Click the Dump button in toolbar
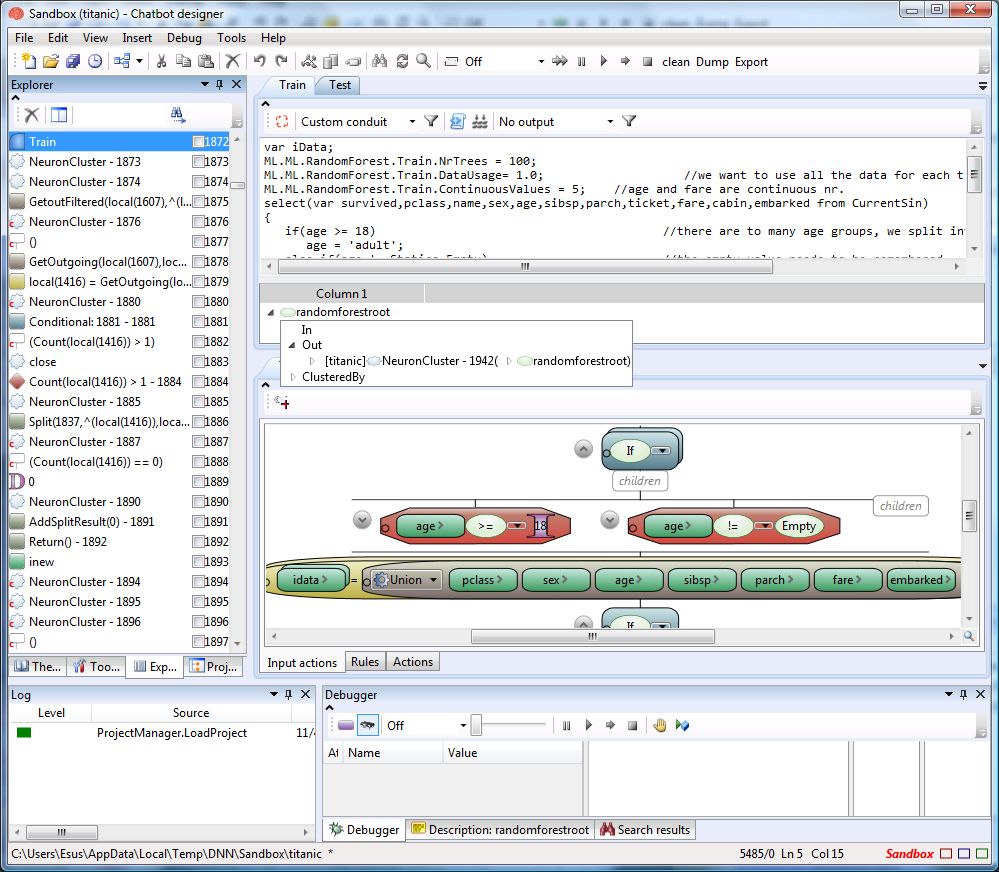The width and height of the screenshot is (999, 872). [x=712, y=61]
